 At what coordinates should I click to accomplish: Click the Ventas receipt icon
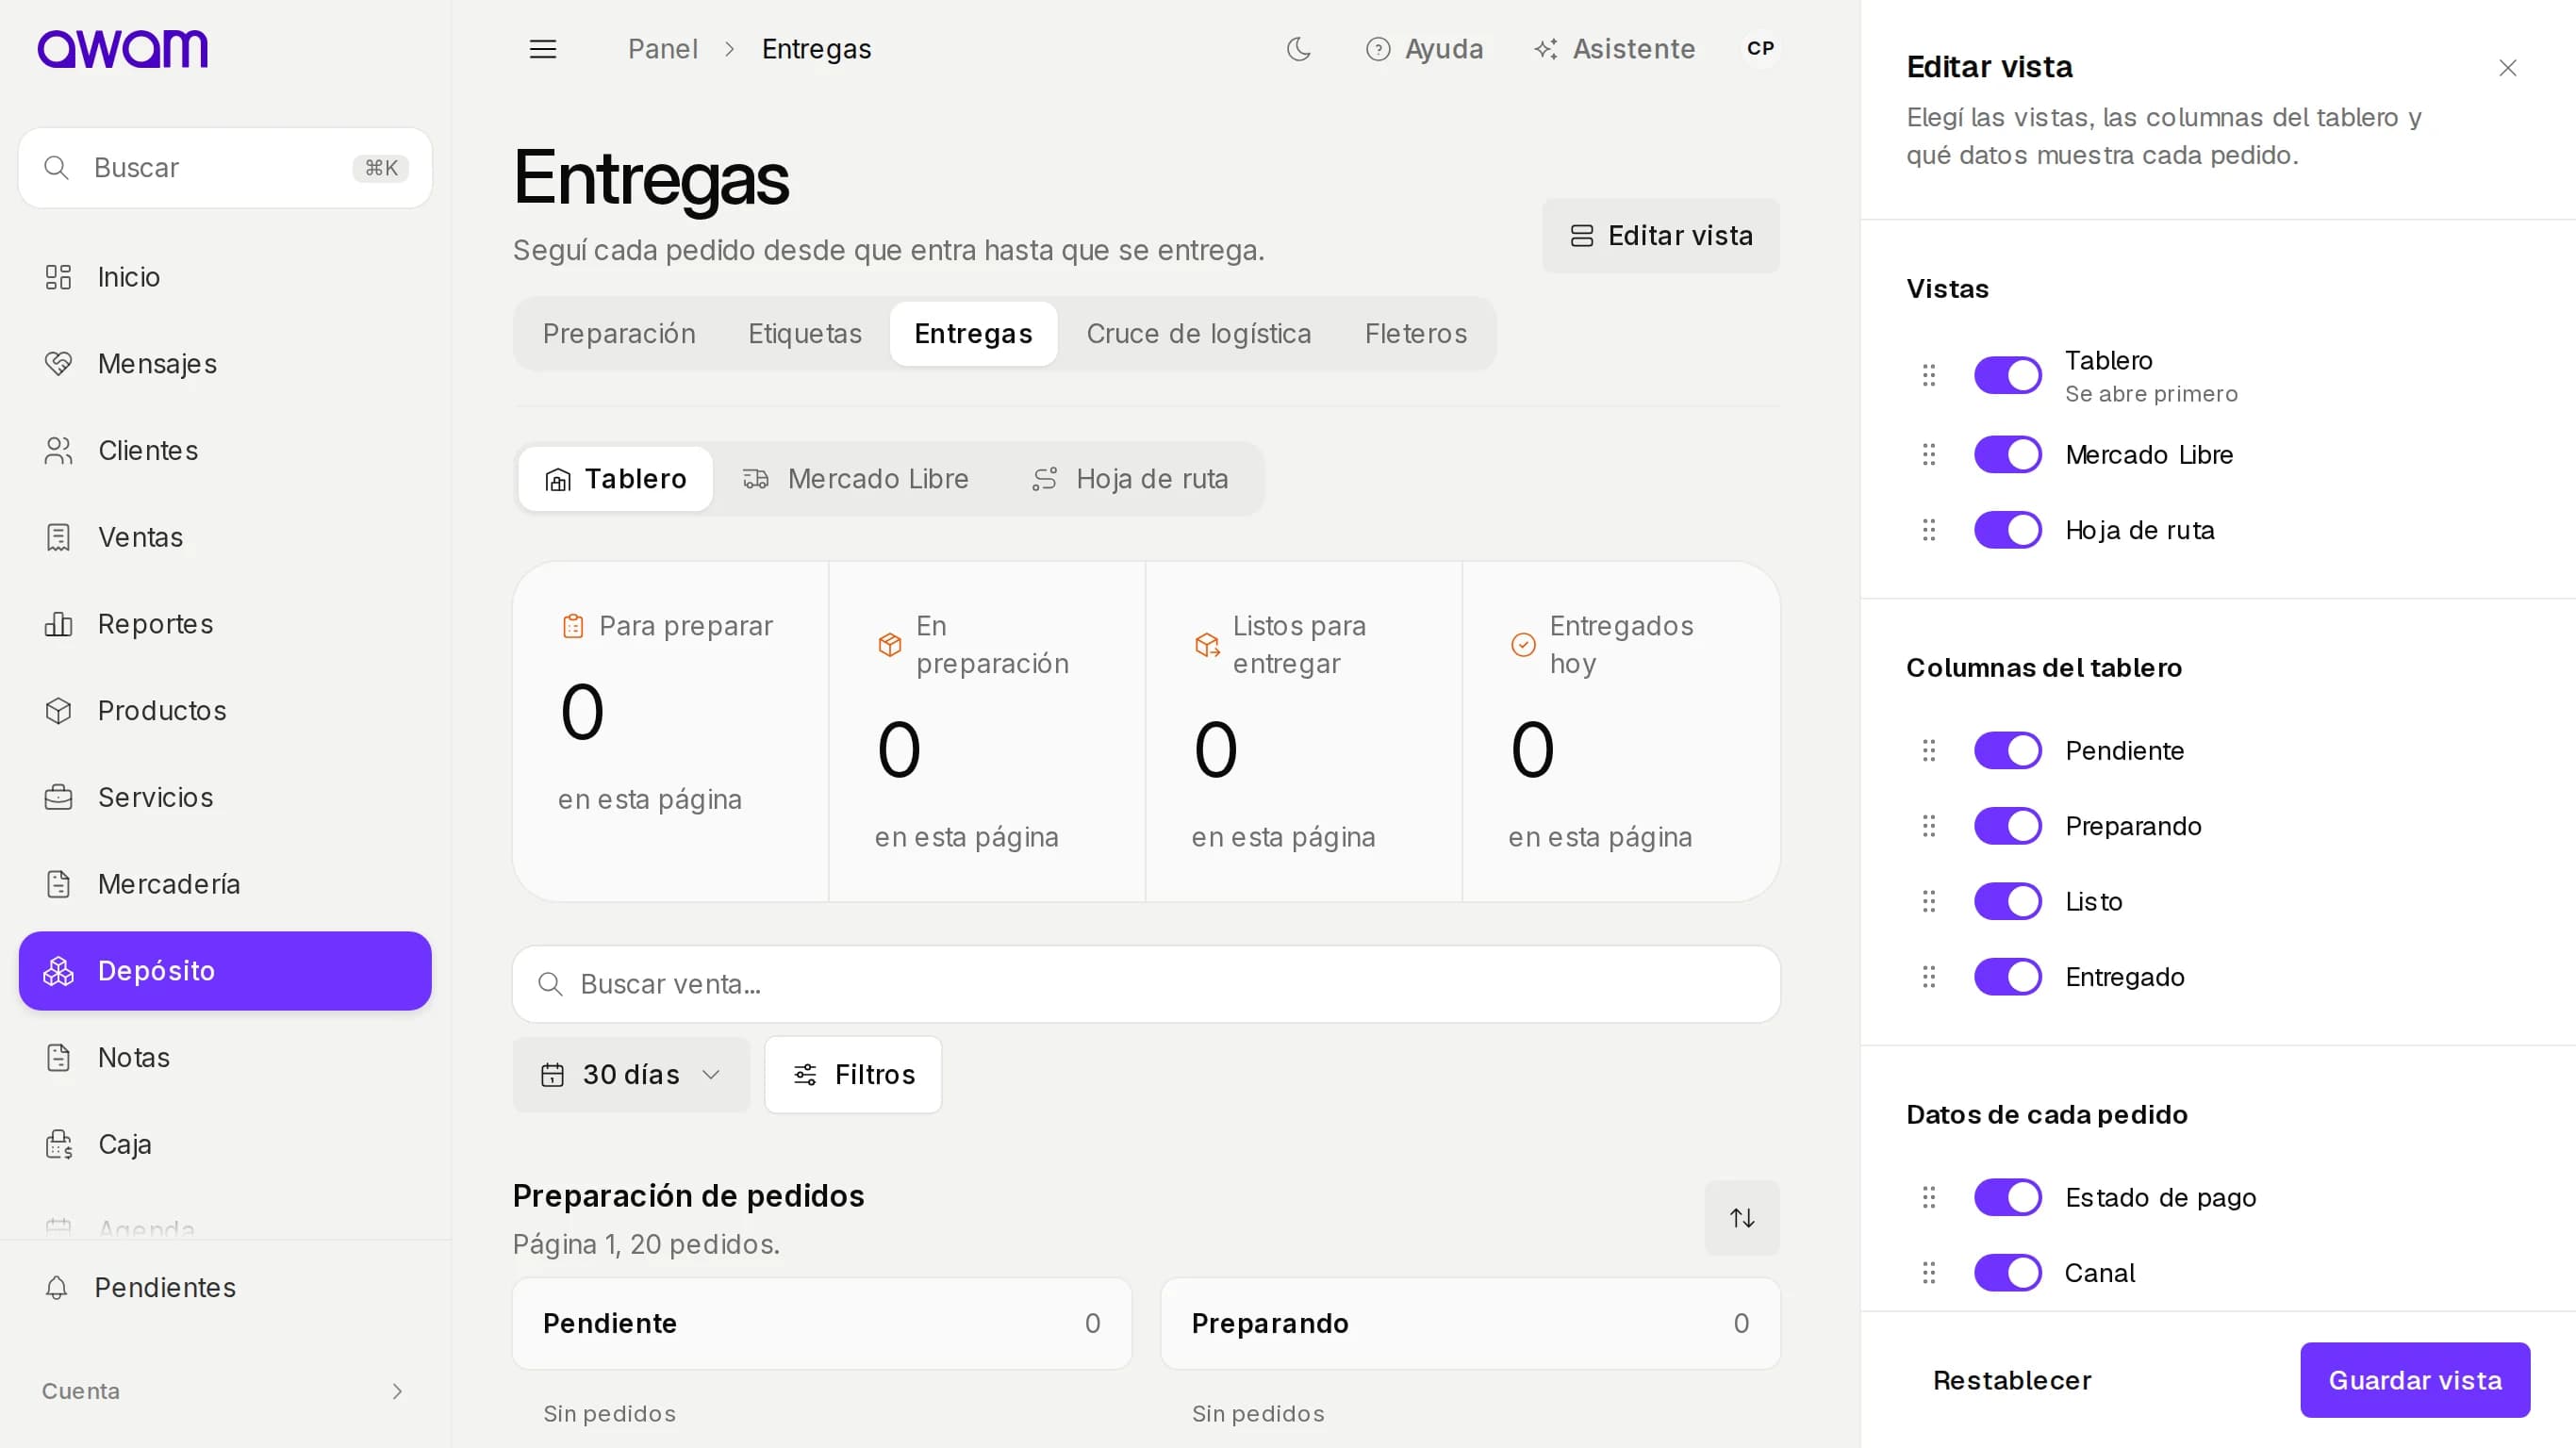(x=58, y=538)
